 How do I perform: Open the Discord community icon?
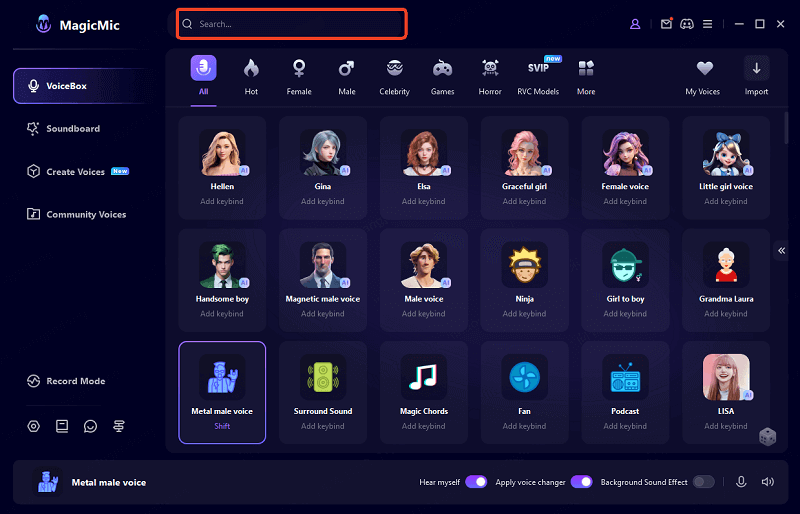click(x=687, y=24)
